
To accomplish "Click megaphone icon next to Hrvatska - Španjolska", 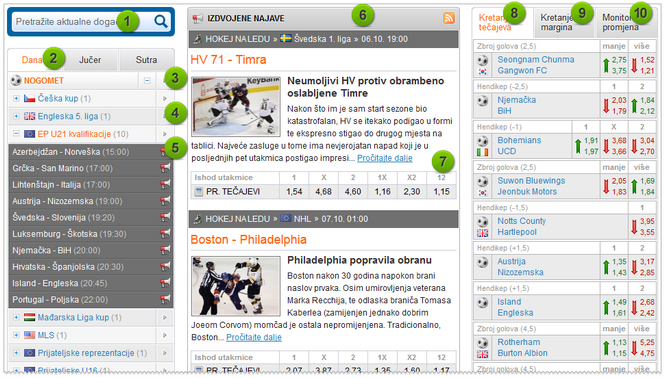I will click(165, 267).
